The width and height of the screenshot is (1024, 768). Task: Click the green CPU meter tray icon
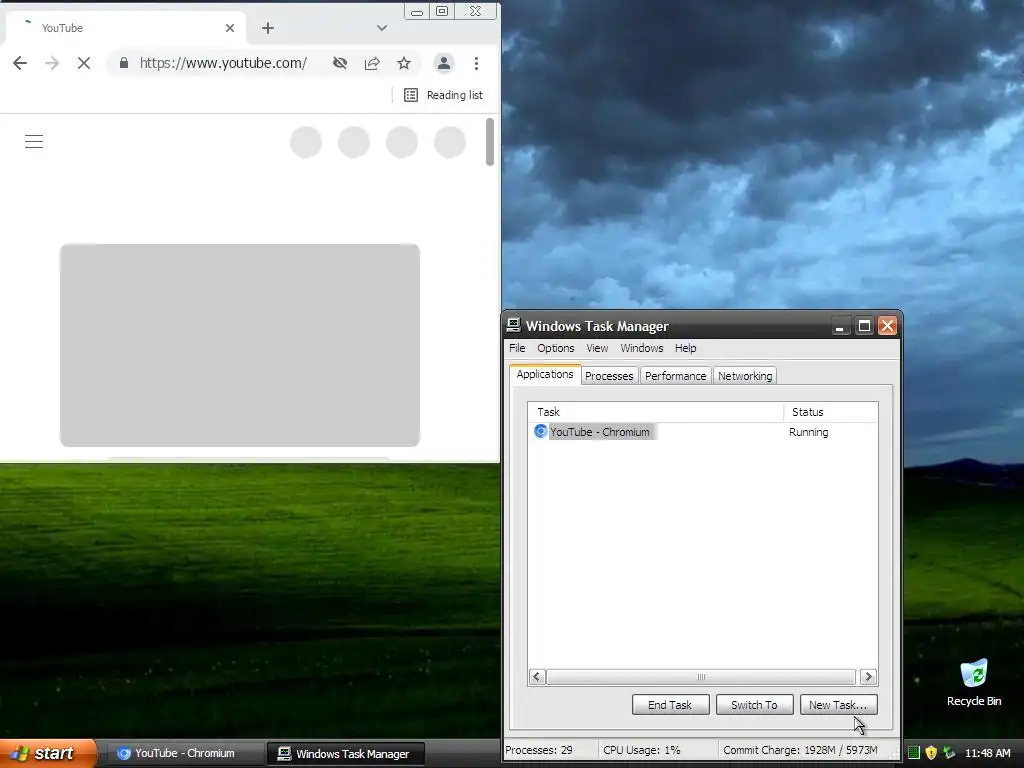(x=914, y=753)
